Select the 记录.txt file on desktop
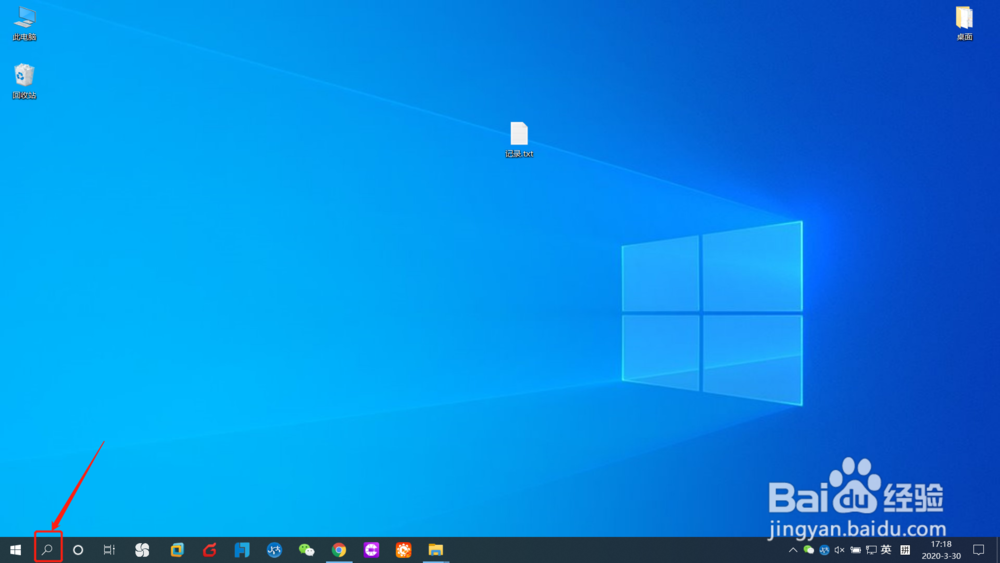The image size is (1000, 563). (x=519, y=140)
